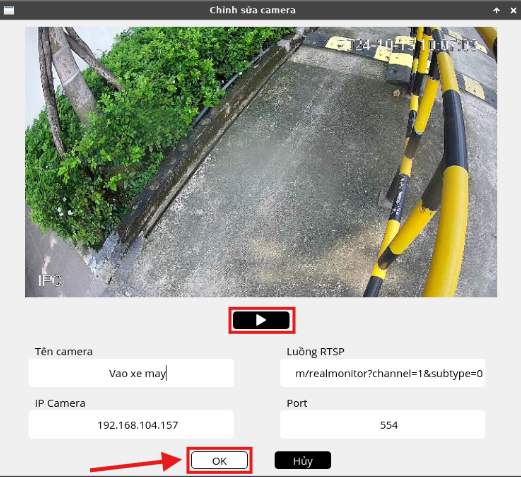
Task: Open the window menu icon in title bar
Action: point(9,10)
